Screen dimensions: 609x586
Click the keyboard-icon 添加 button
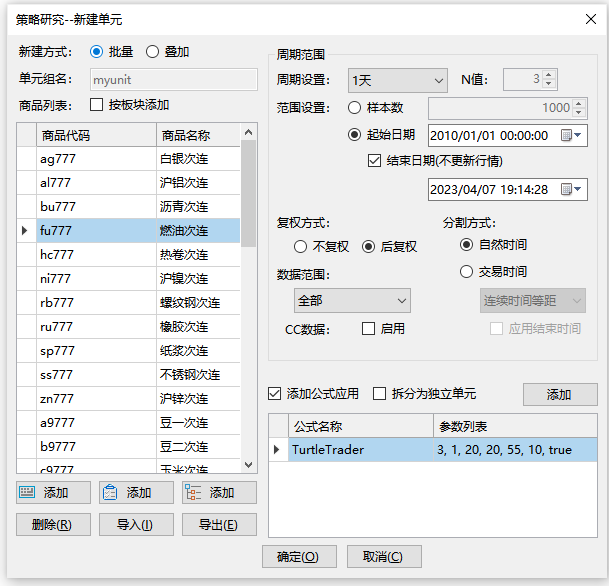point(53,493)
